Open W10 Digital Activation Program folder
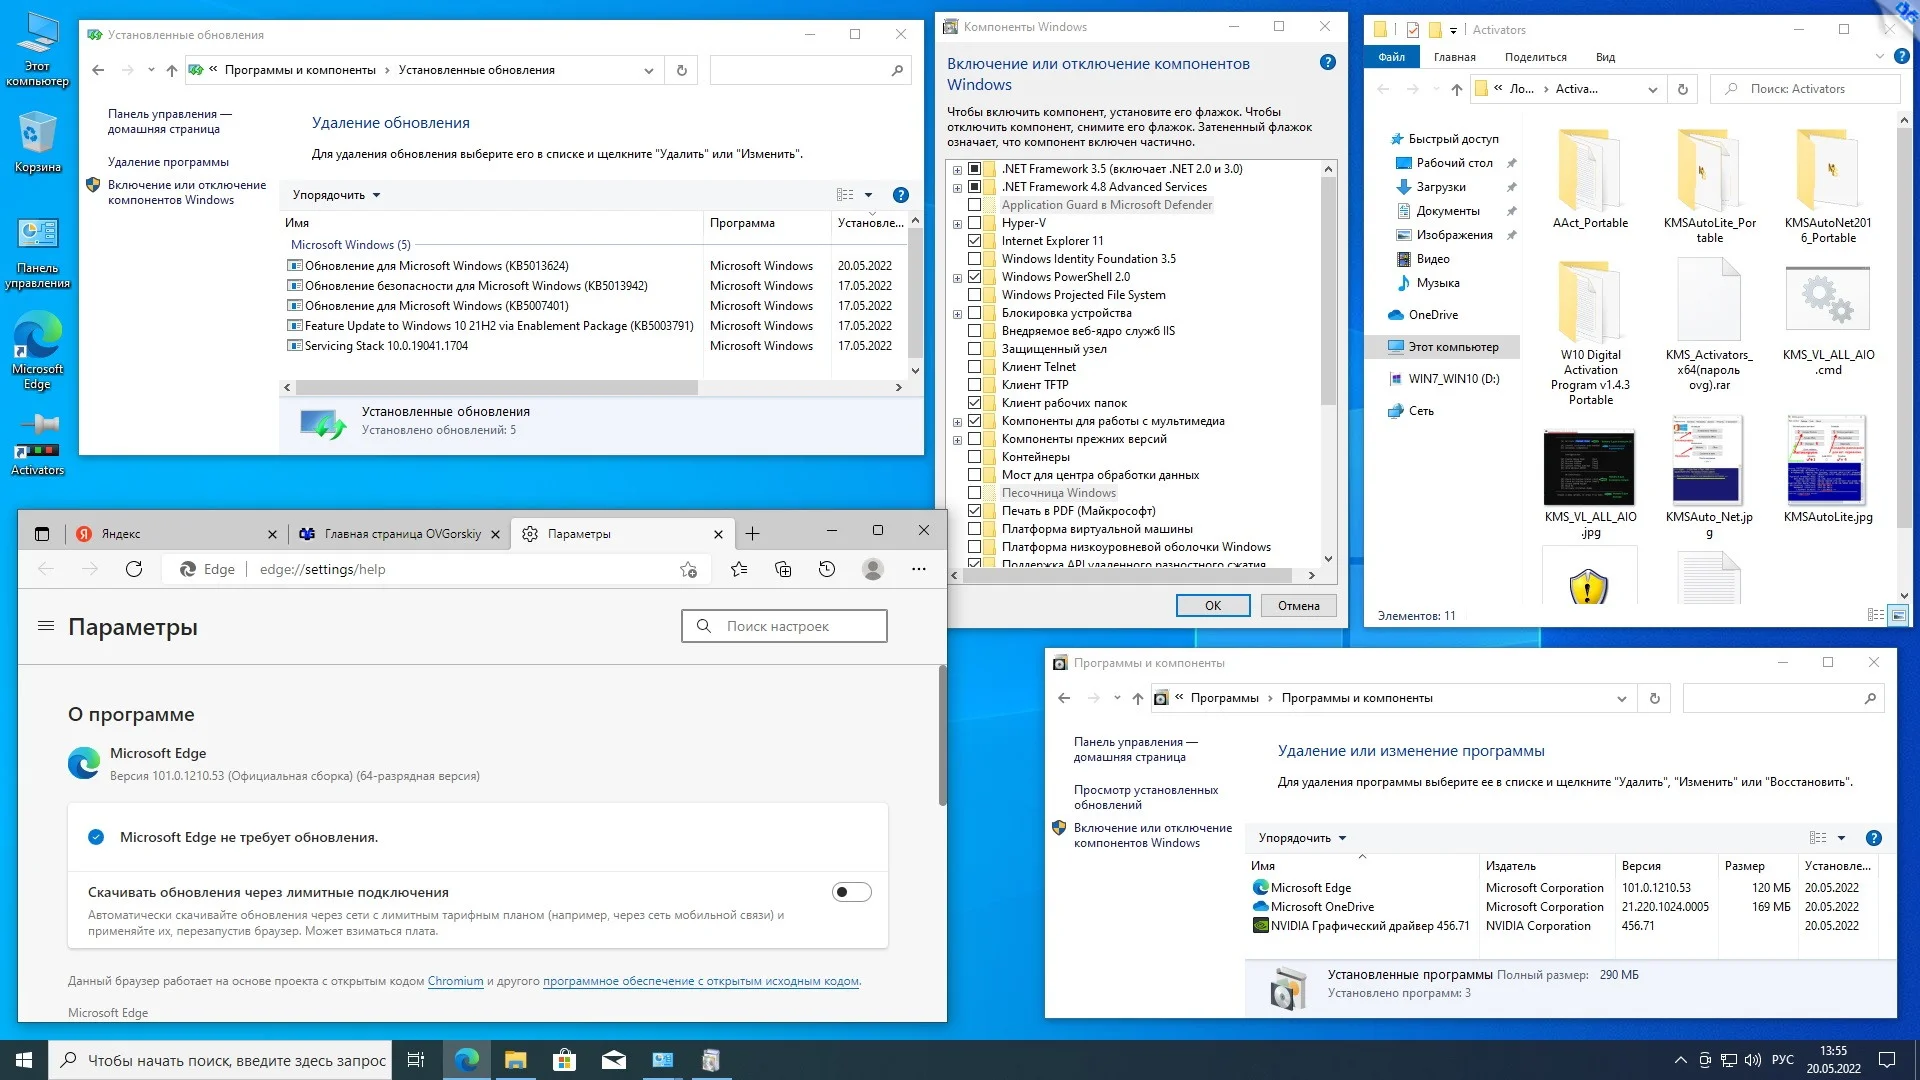This screenshot has width=1920, height=1080. (1590, 332)
